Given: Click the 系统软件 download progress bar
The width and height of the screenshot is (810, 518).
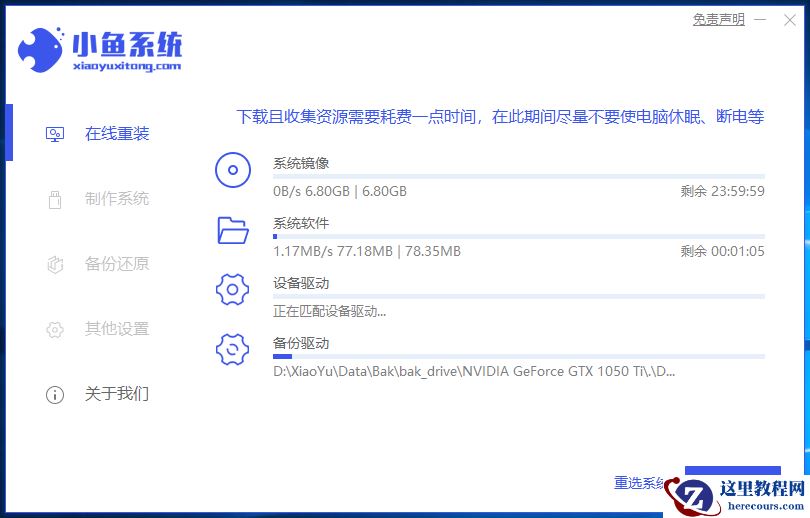Looking at the screenshot, I should [519, 237].
